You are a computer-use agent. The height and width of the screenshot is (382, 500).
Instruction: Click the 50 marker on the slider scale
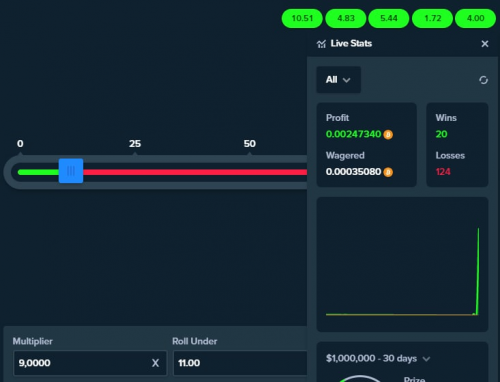[x=250, y=144]
